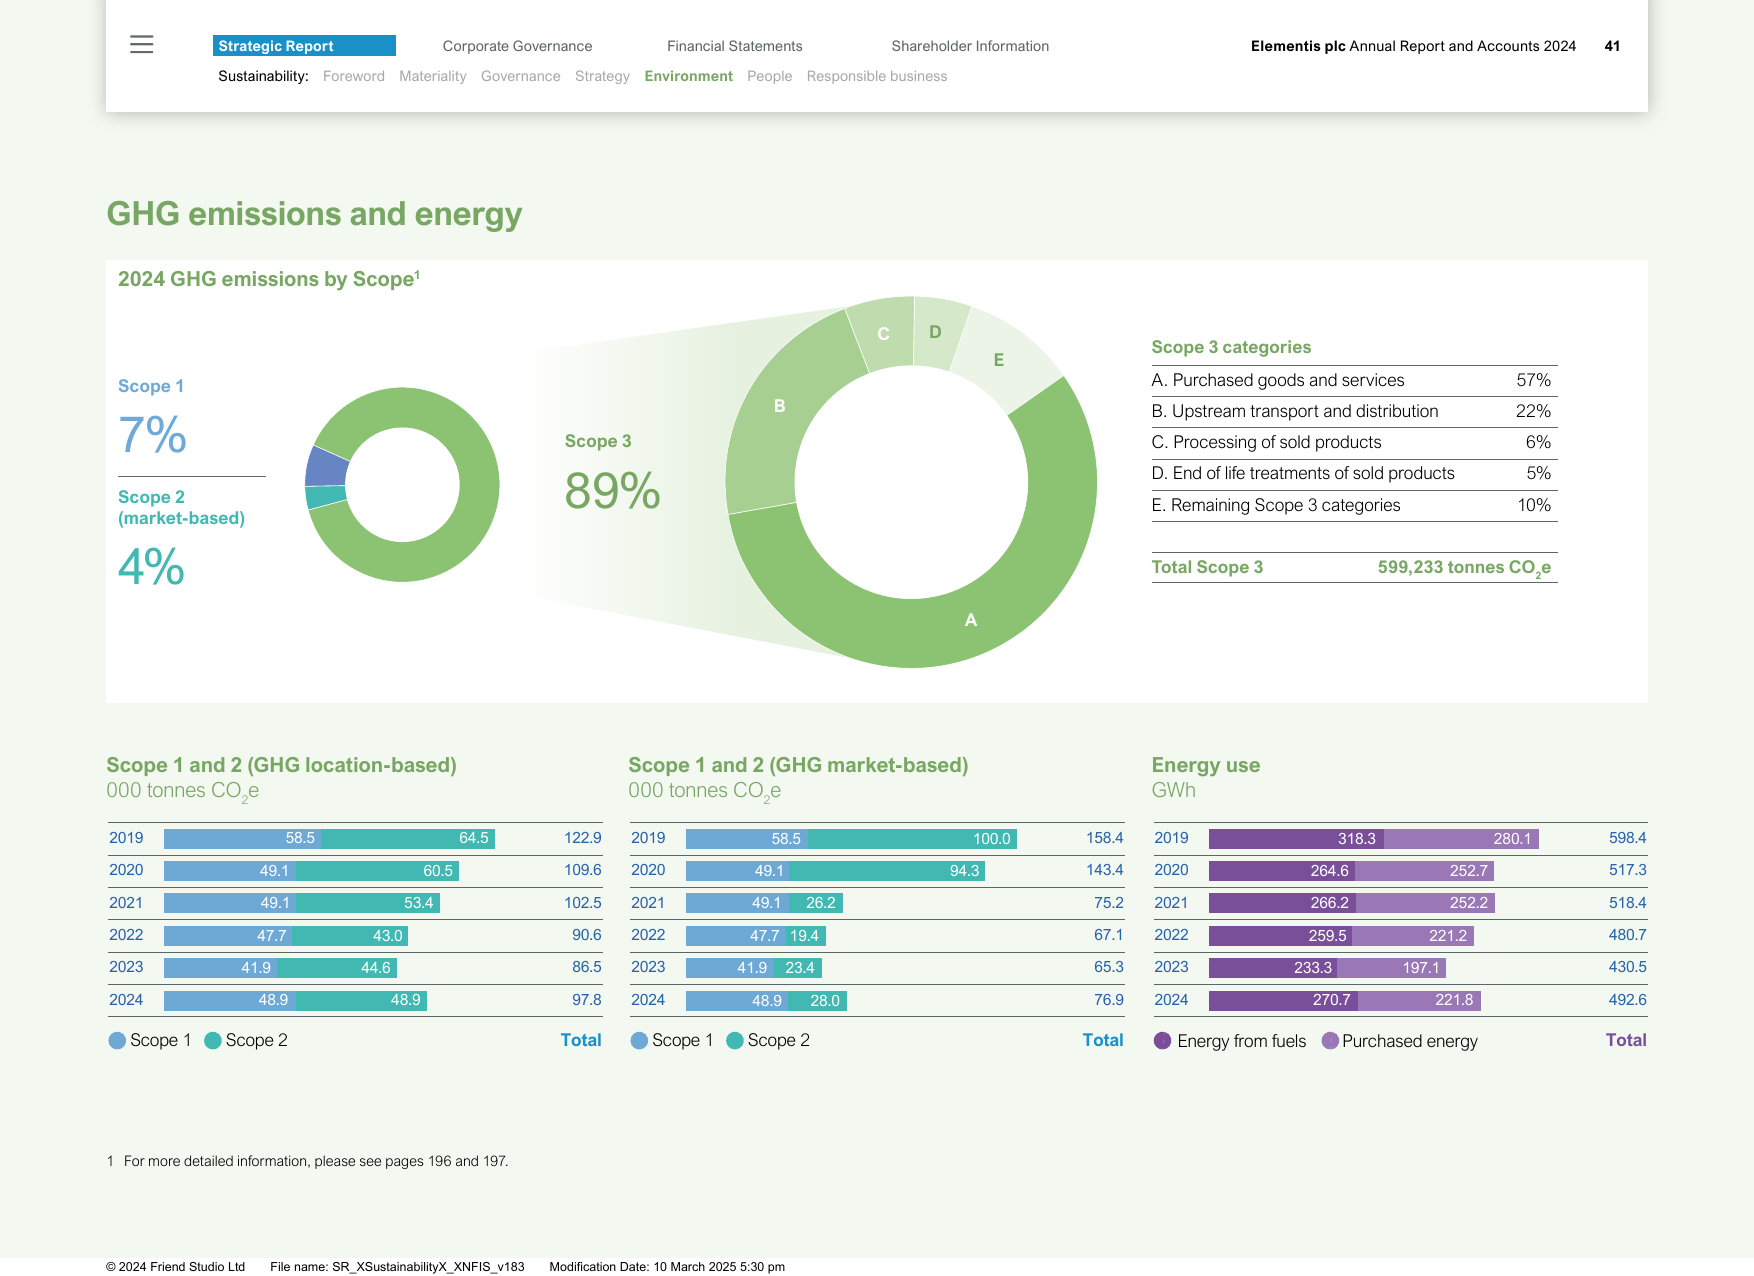The image size is (1754, 1276).
Task: Select the 100.0 Scope 2 bar value
Action: (992, 839)
